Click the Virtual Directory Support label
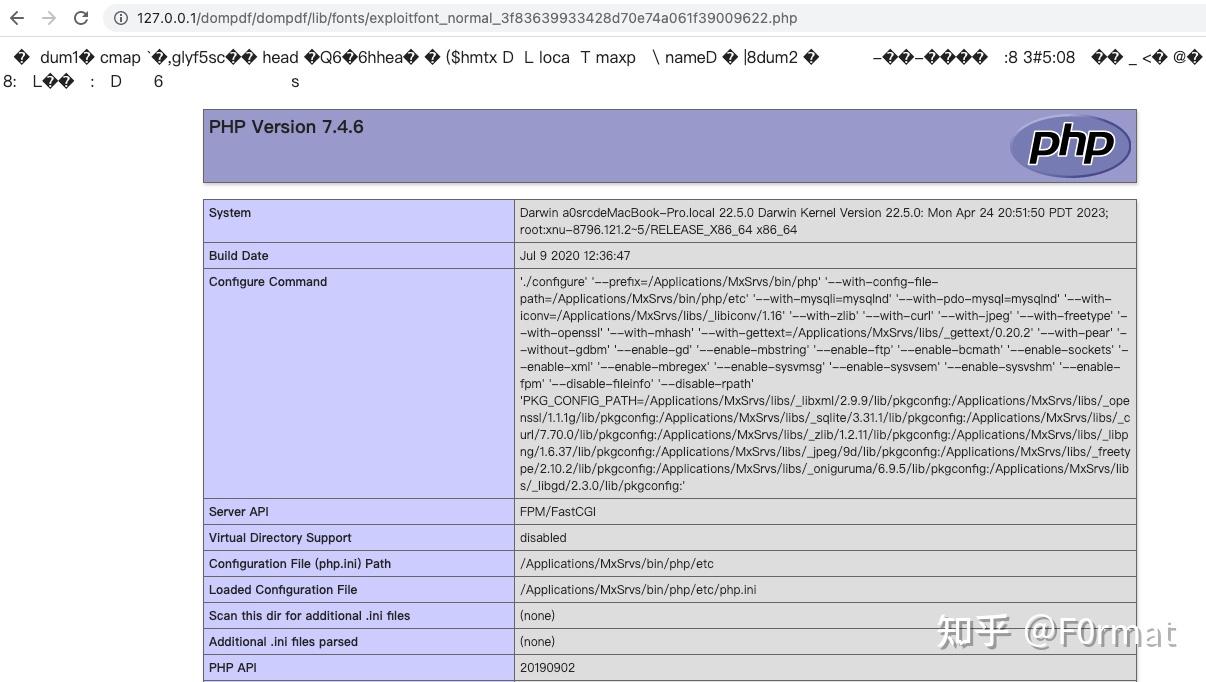 pos(281,537)
